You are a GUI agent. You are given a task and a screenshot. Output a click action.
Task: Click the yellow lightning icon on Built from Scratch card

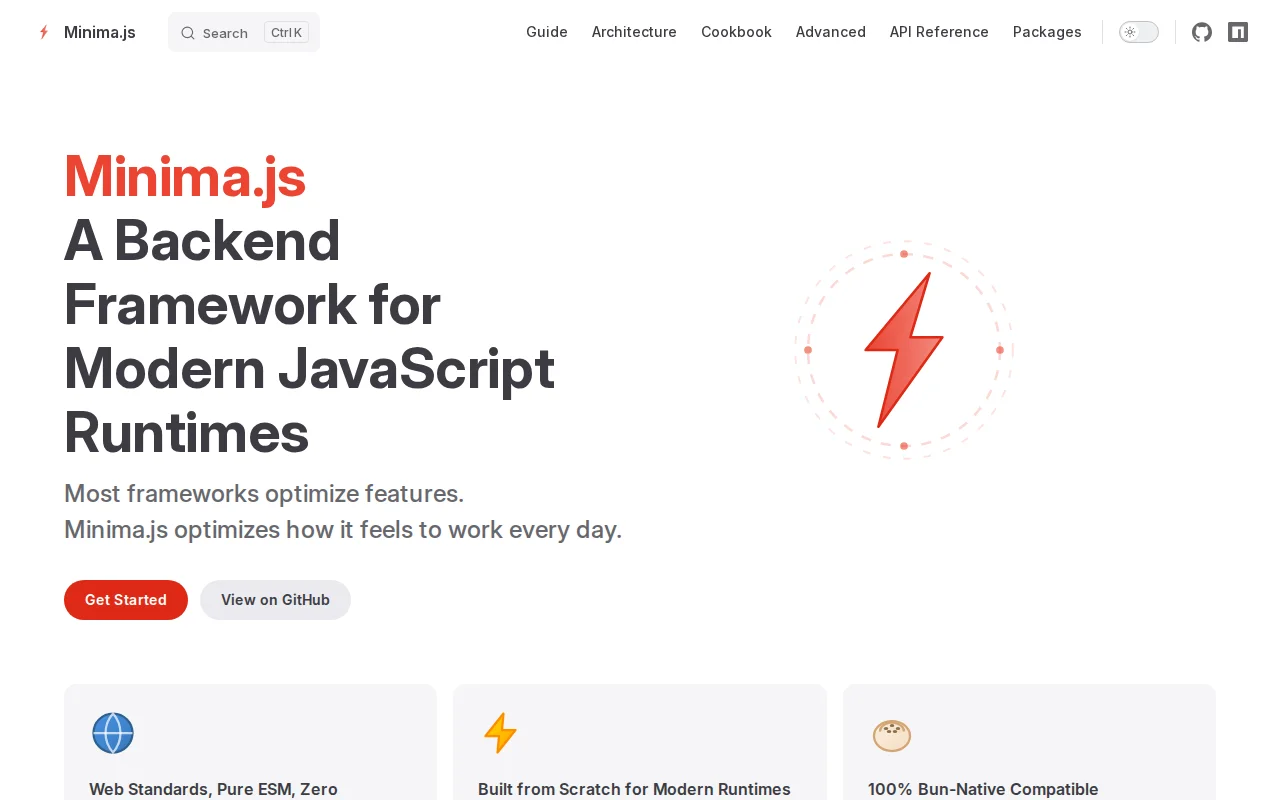tap(500, 733)
